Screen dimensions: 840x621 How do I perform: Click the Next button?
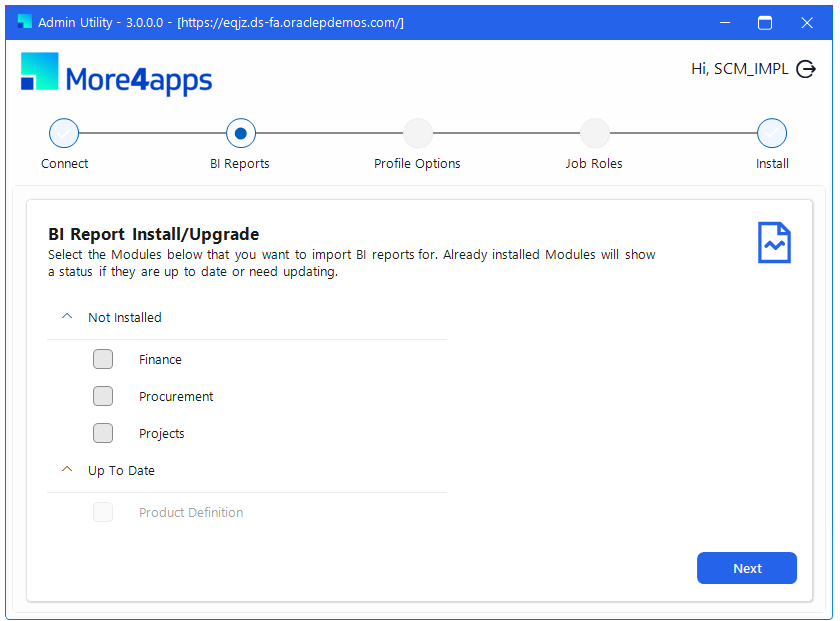pos(746,568)
